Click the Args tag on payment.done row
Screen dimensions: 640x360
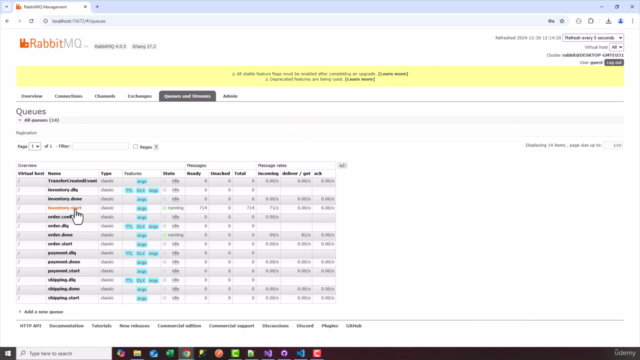[142, 262]
